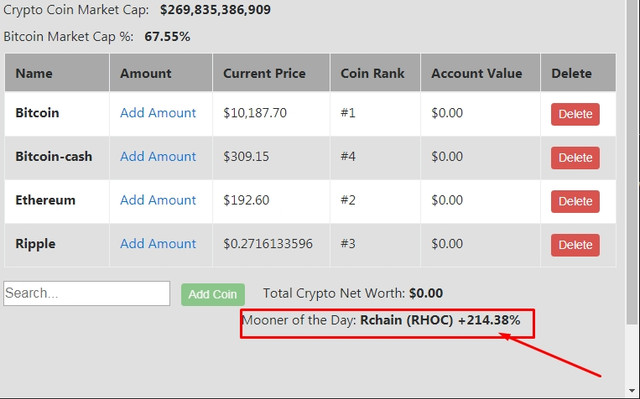Click the $269,835,386,909 market cap value
Image resolution: width=640 pixels, height=399 pixels.
(x=215, y=10)
